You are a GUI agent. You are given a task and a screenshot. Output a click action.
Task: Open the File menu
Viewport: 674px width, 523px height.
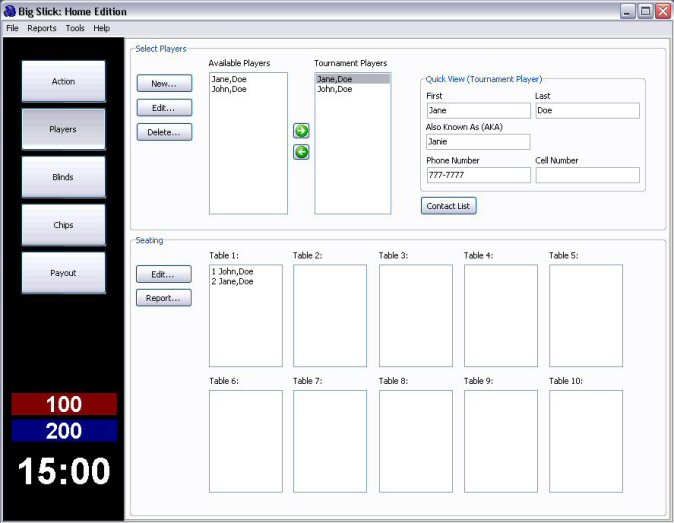(12, 28)
